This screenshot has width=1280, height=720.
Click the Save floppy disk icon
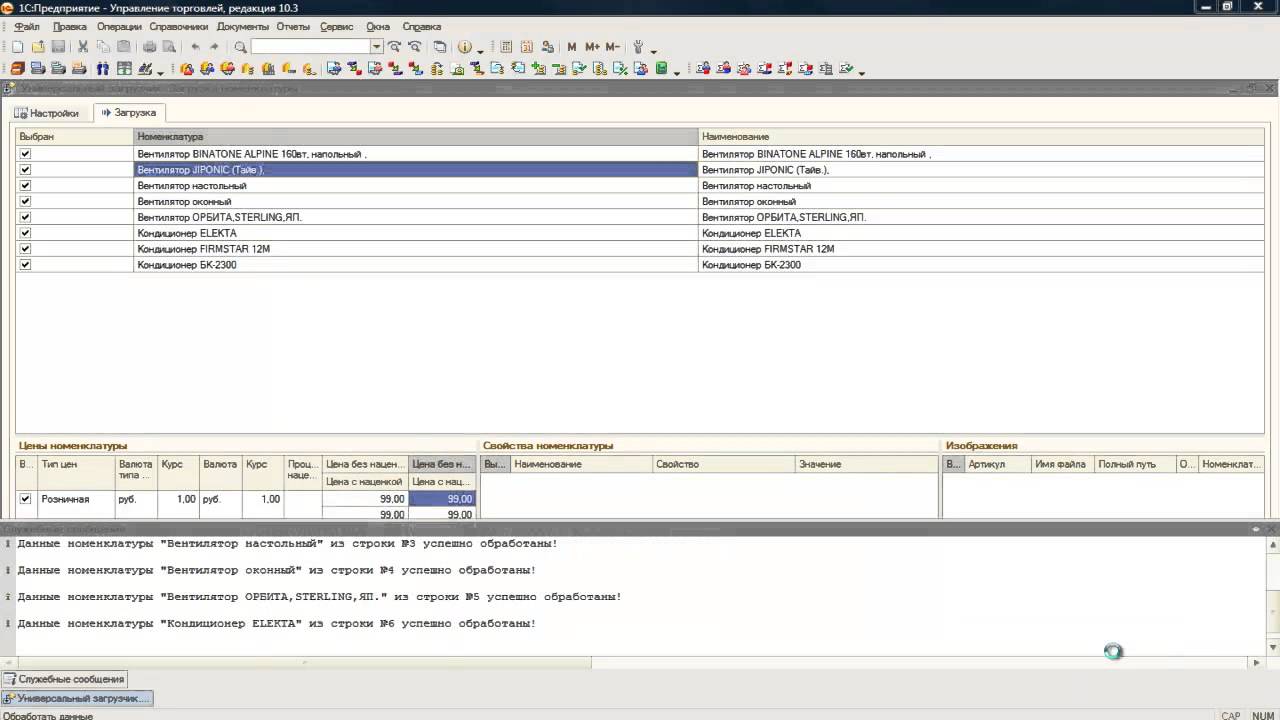tap(58, 47)
